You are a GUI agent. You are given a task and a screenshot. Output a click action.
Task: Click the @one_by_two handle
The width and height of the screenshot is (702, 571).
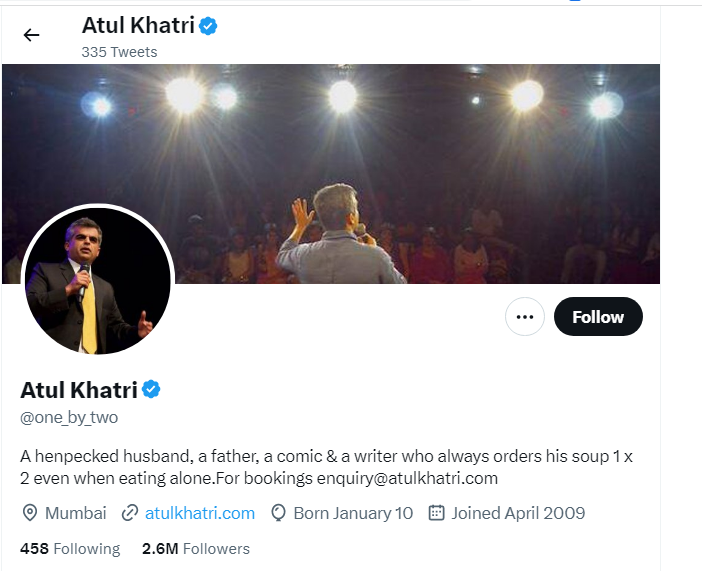tap(69, 418)
